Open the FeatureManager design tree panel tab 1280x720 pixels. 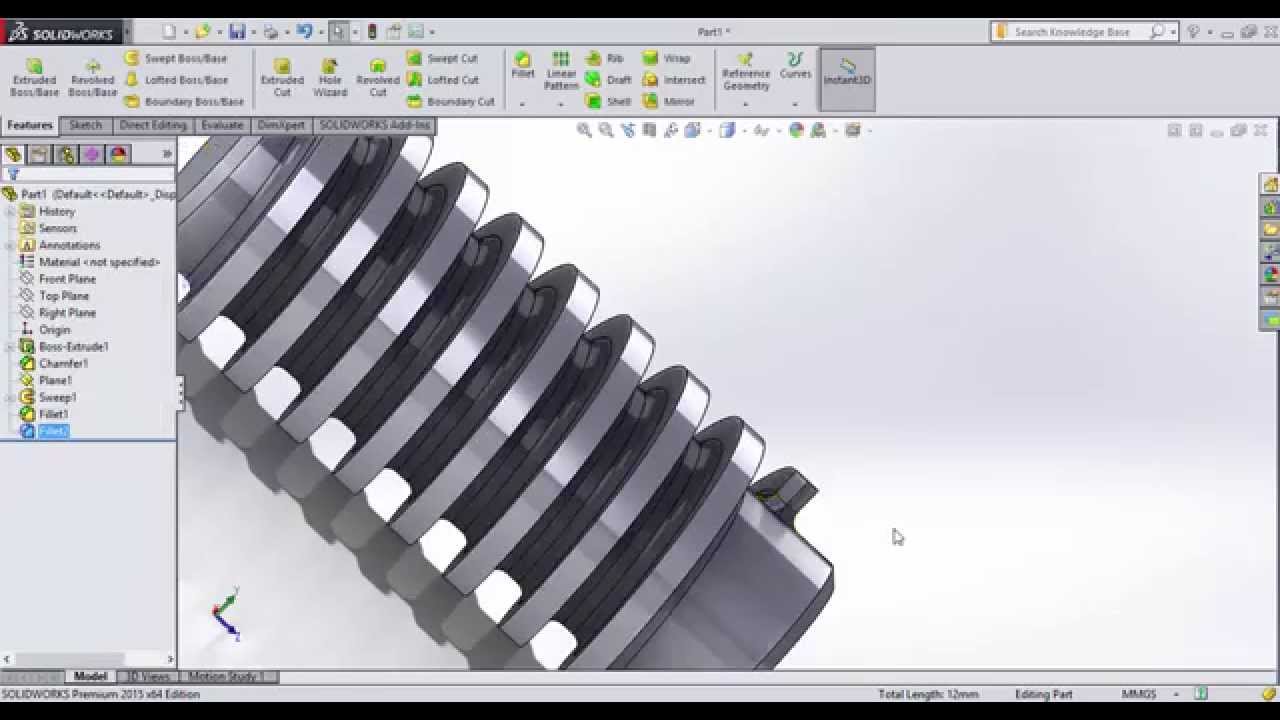pos(13,154)
